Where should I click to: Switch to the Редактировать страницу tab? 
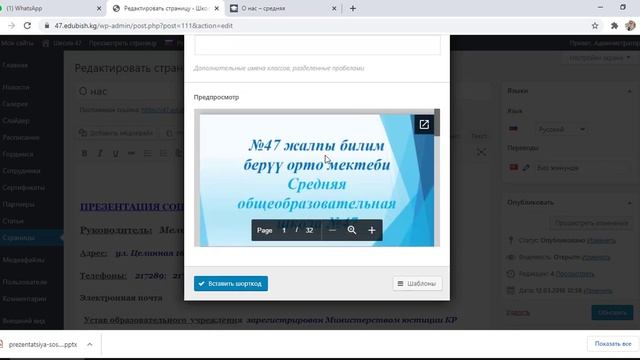[166, 8]
